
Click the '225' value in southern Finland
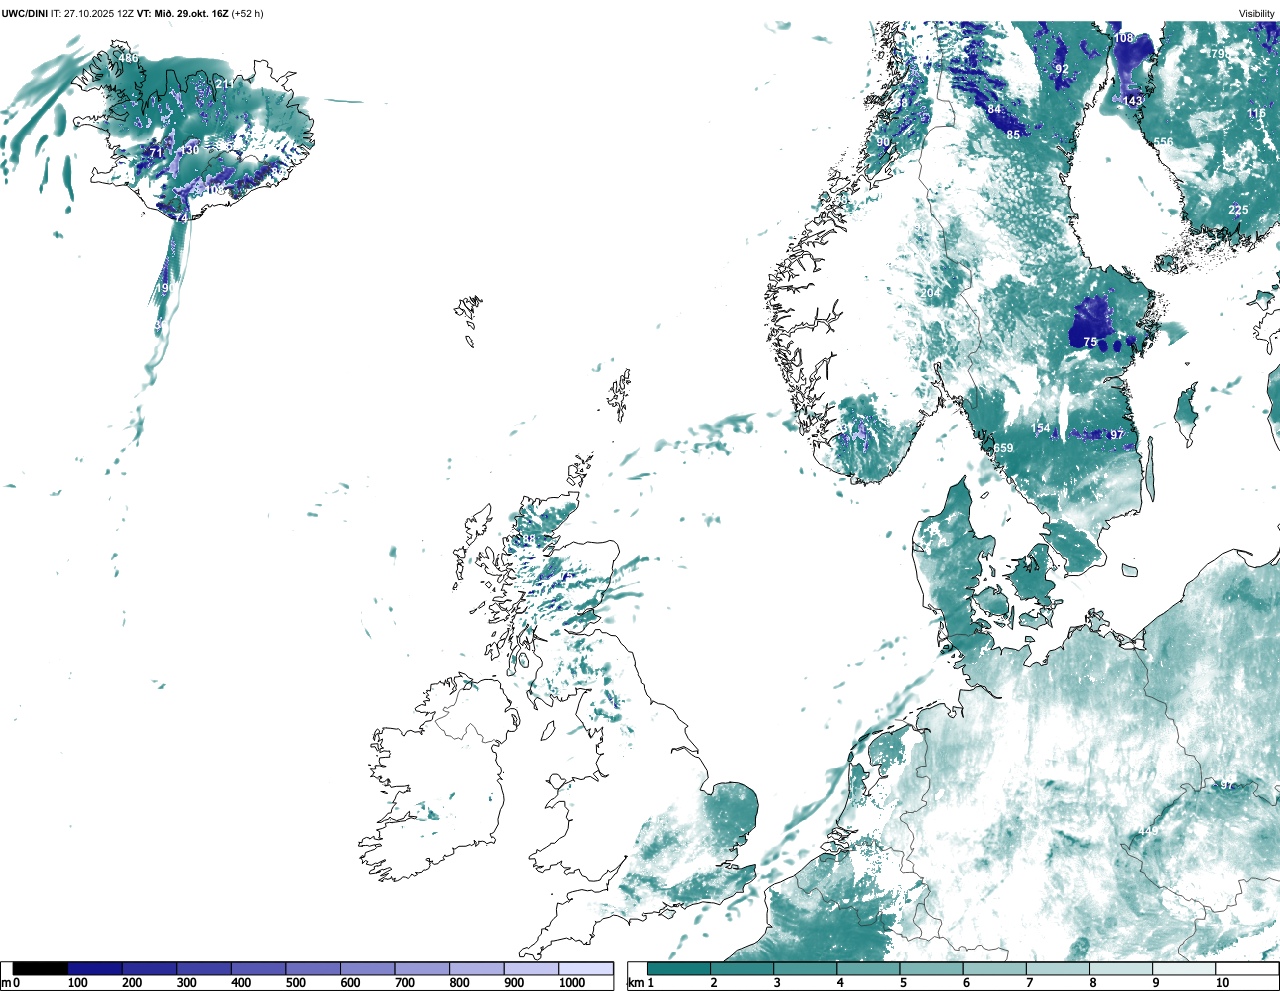(1238, 210)
